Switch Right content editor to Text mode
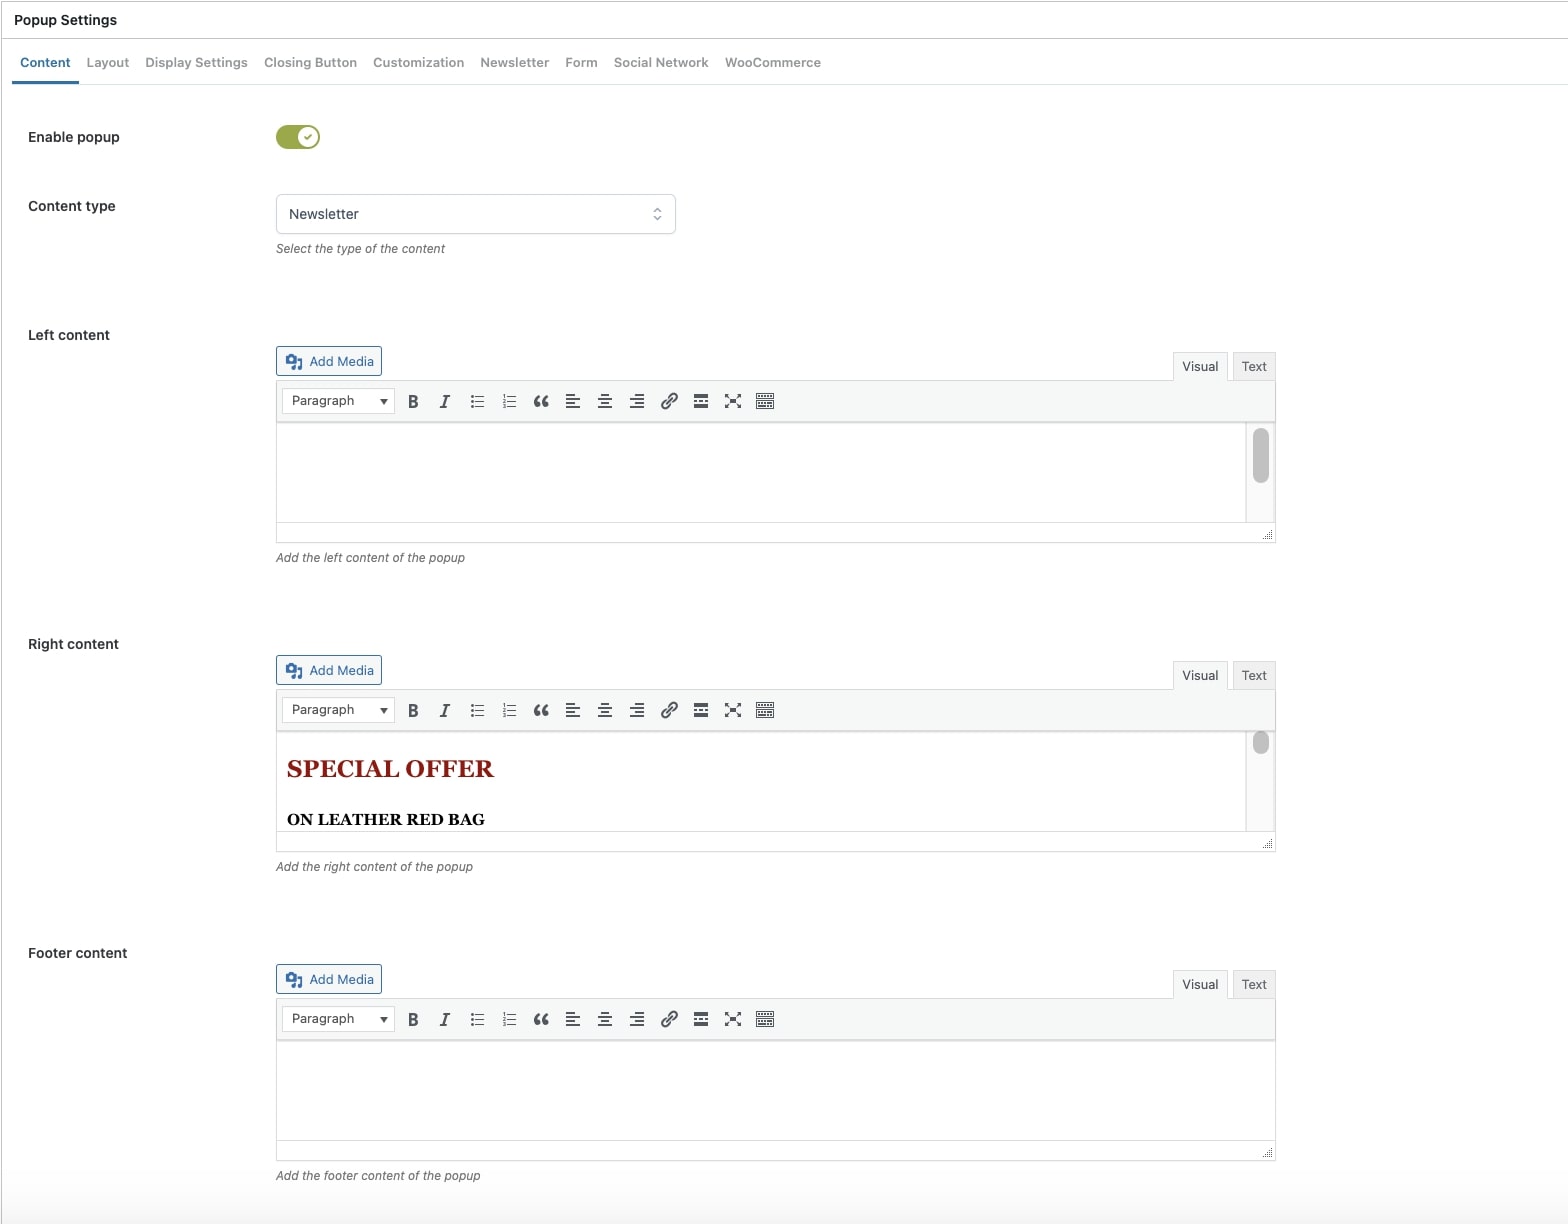This screenshot has height=1224, width=1568. point(1254,676)
